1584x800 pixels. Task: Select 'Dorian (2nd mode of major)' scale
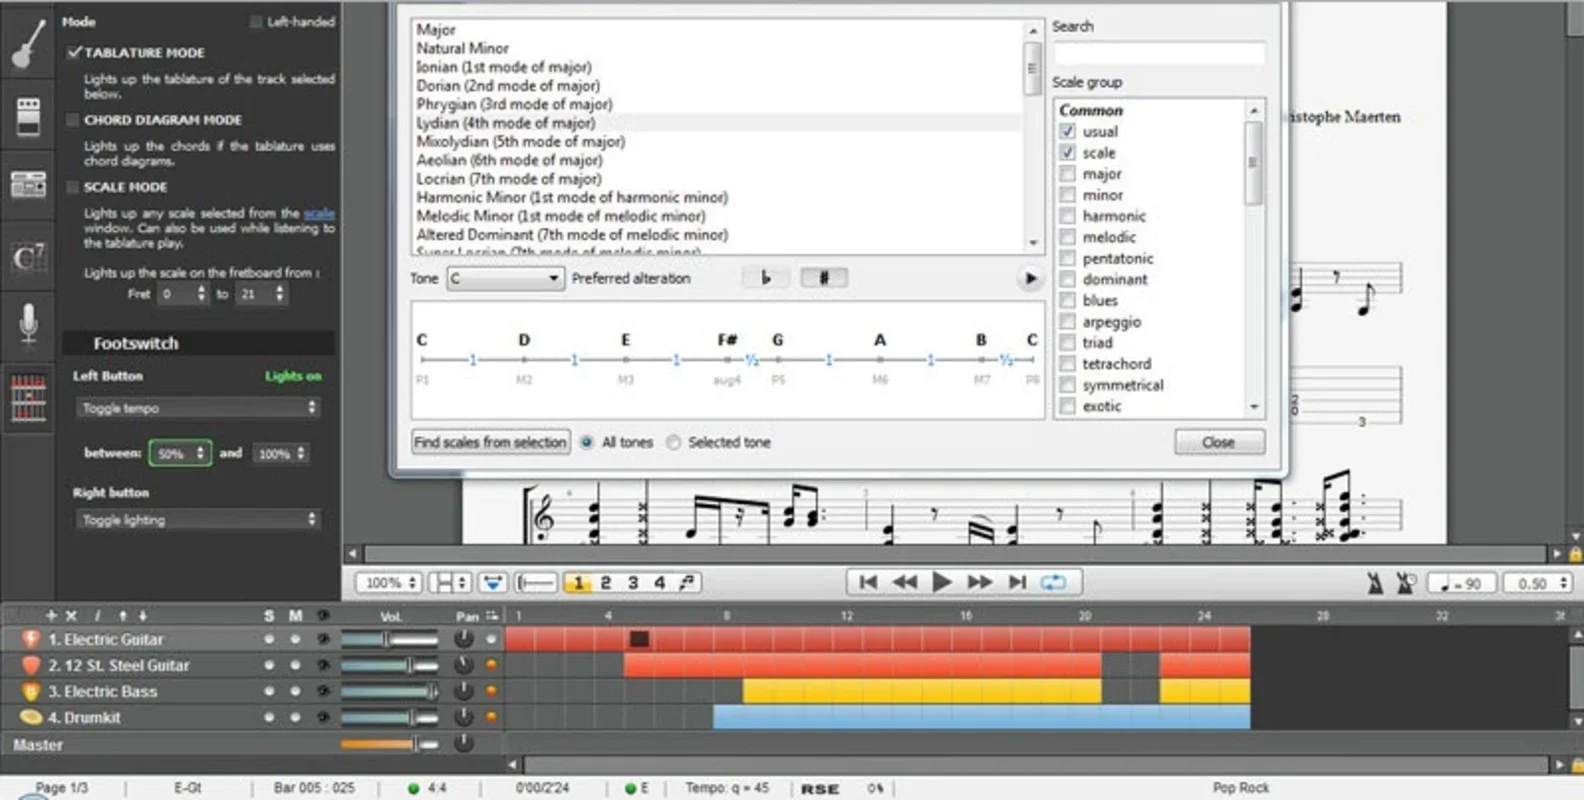508,86
